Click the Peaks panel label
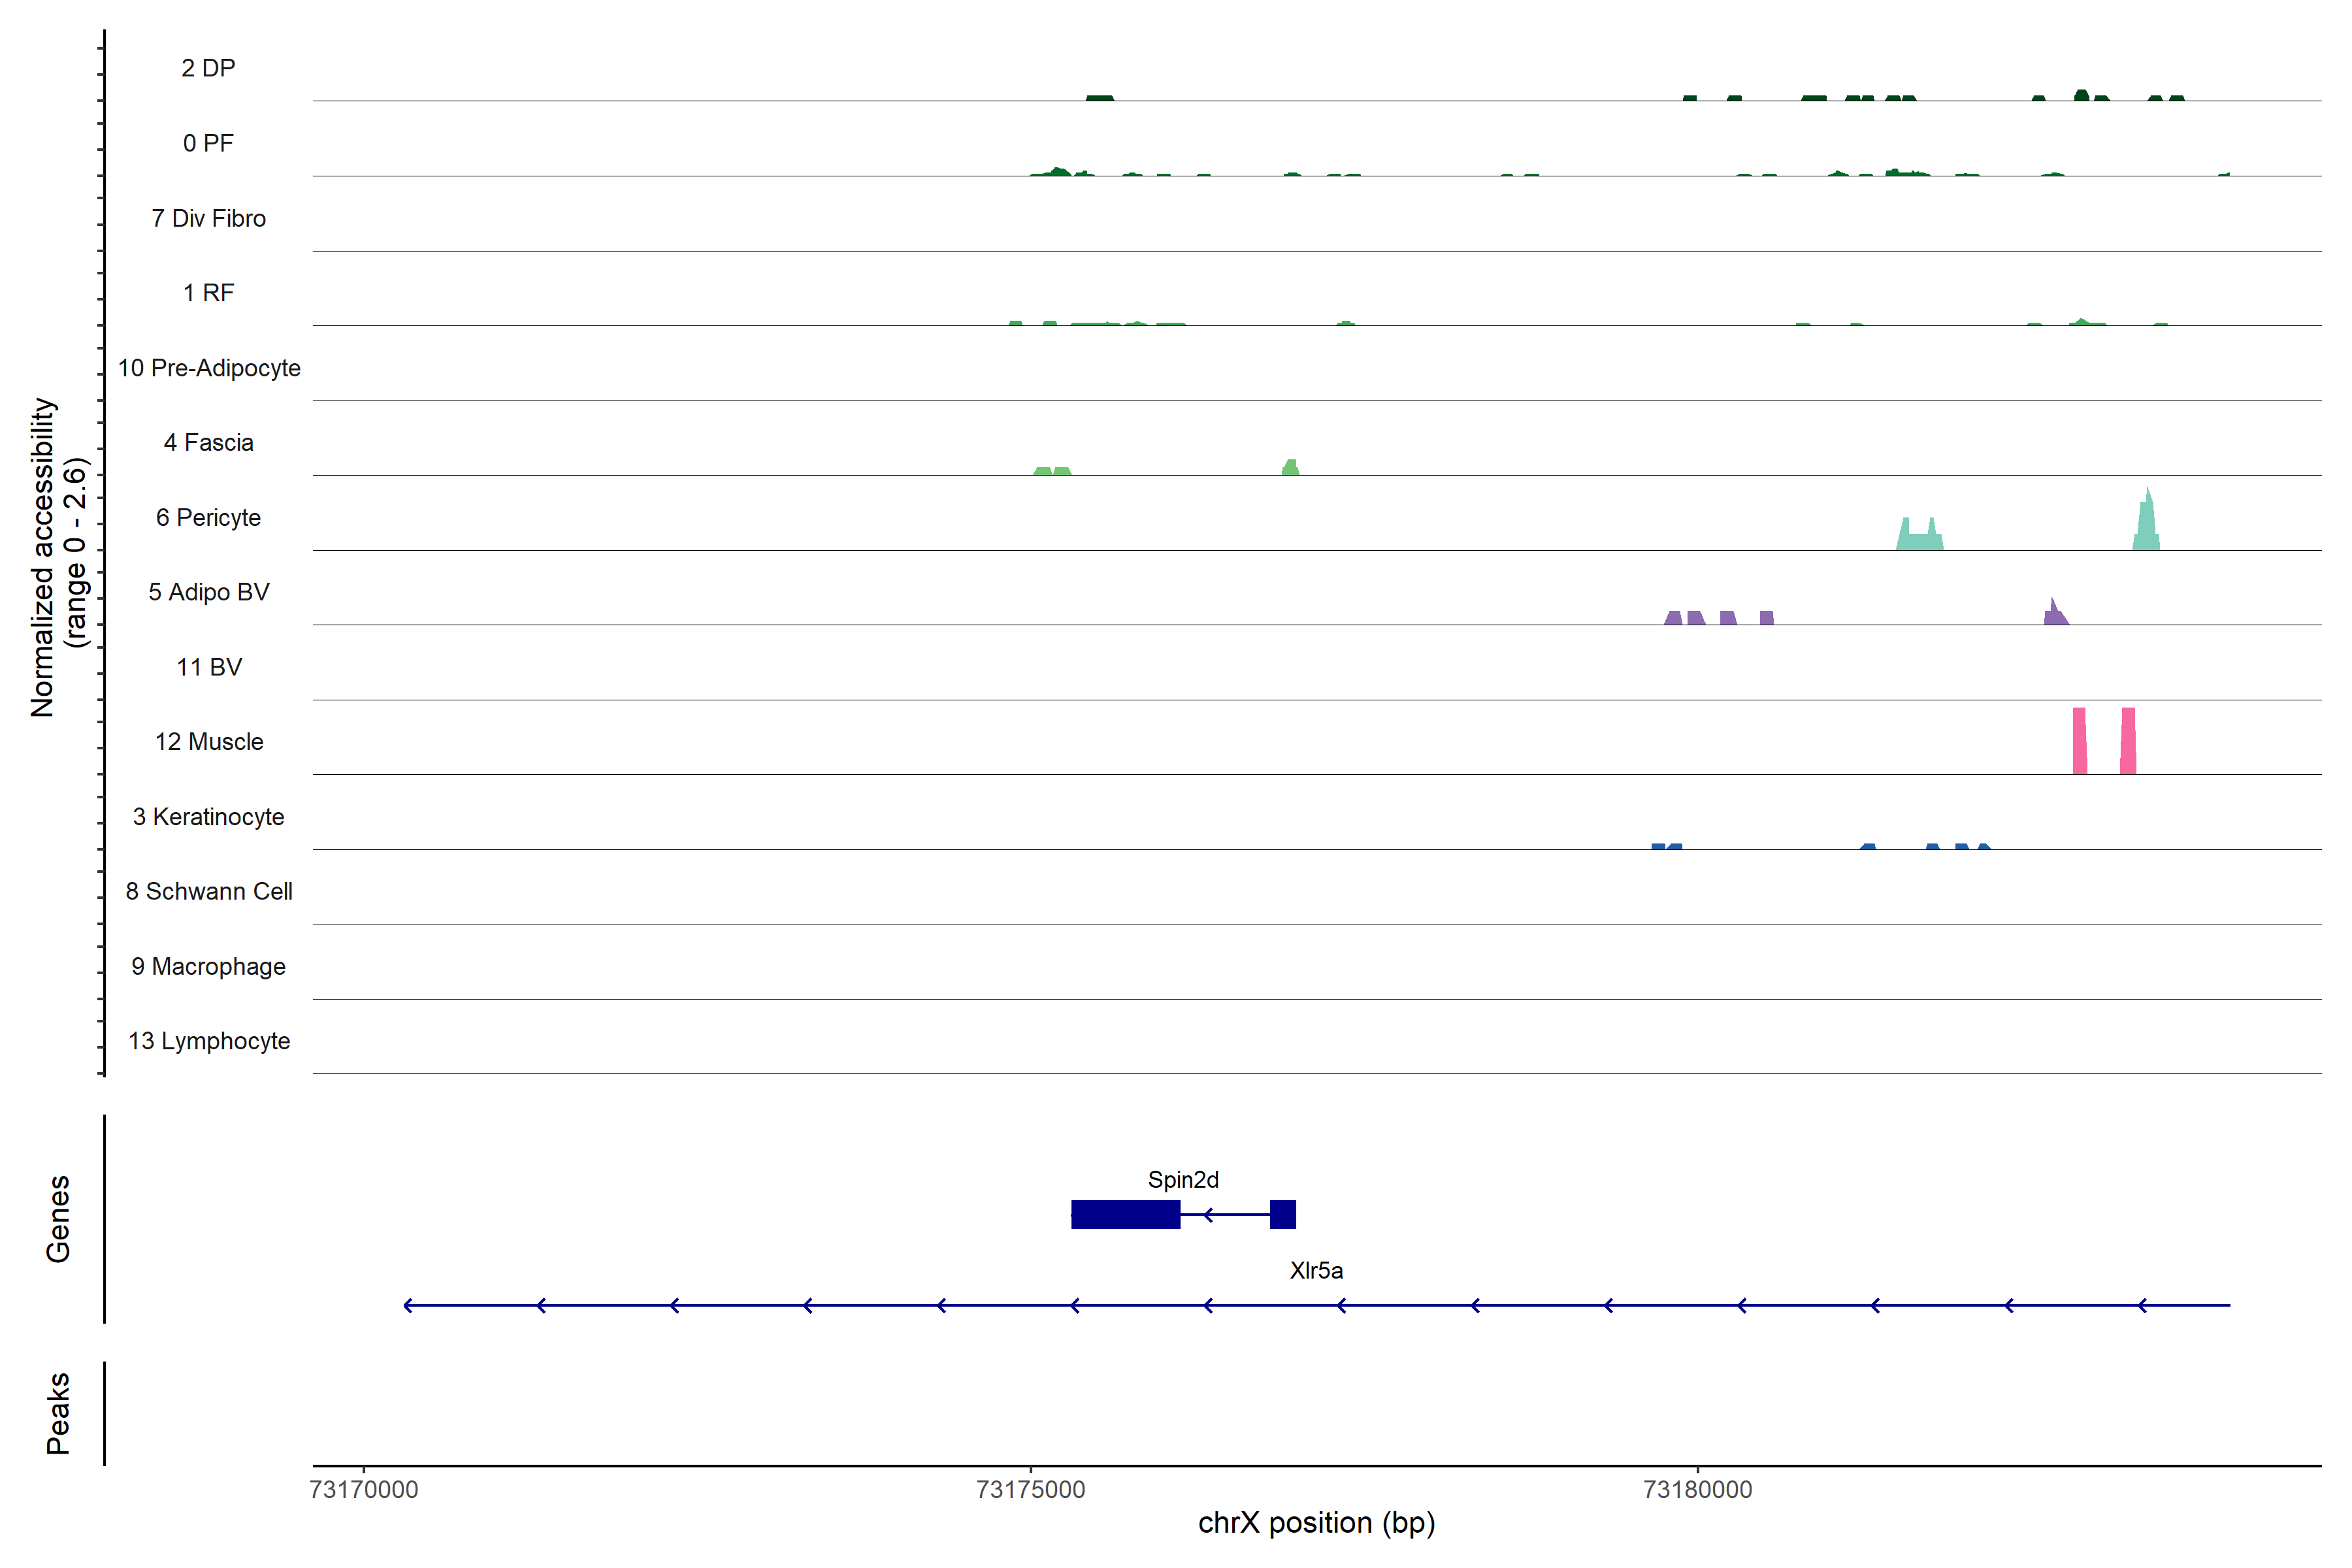2352x1568 pixels. (58, 1413)
